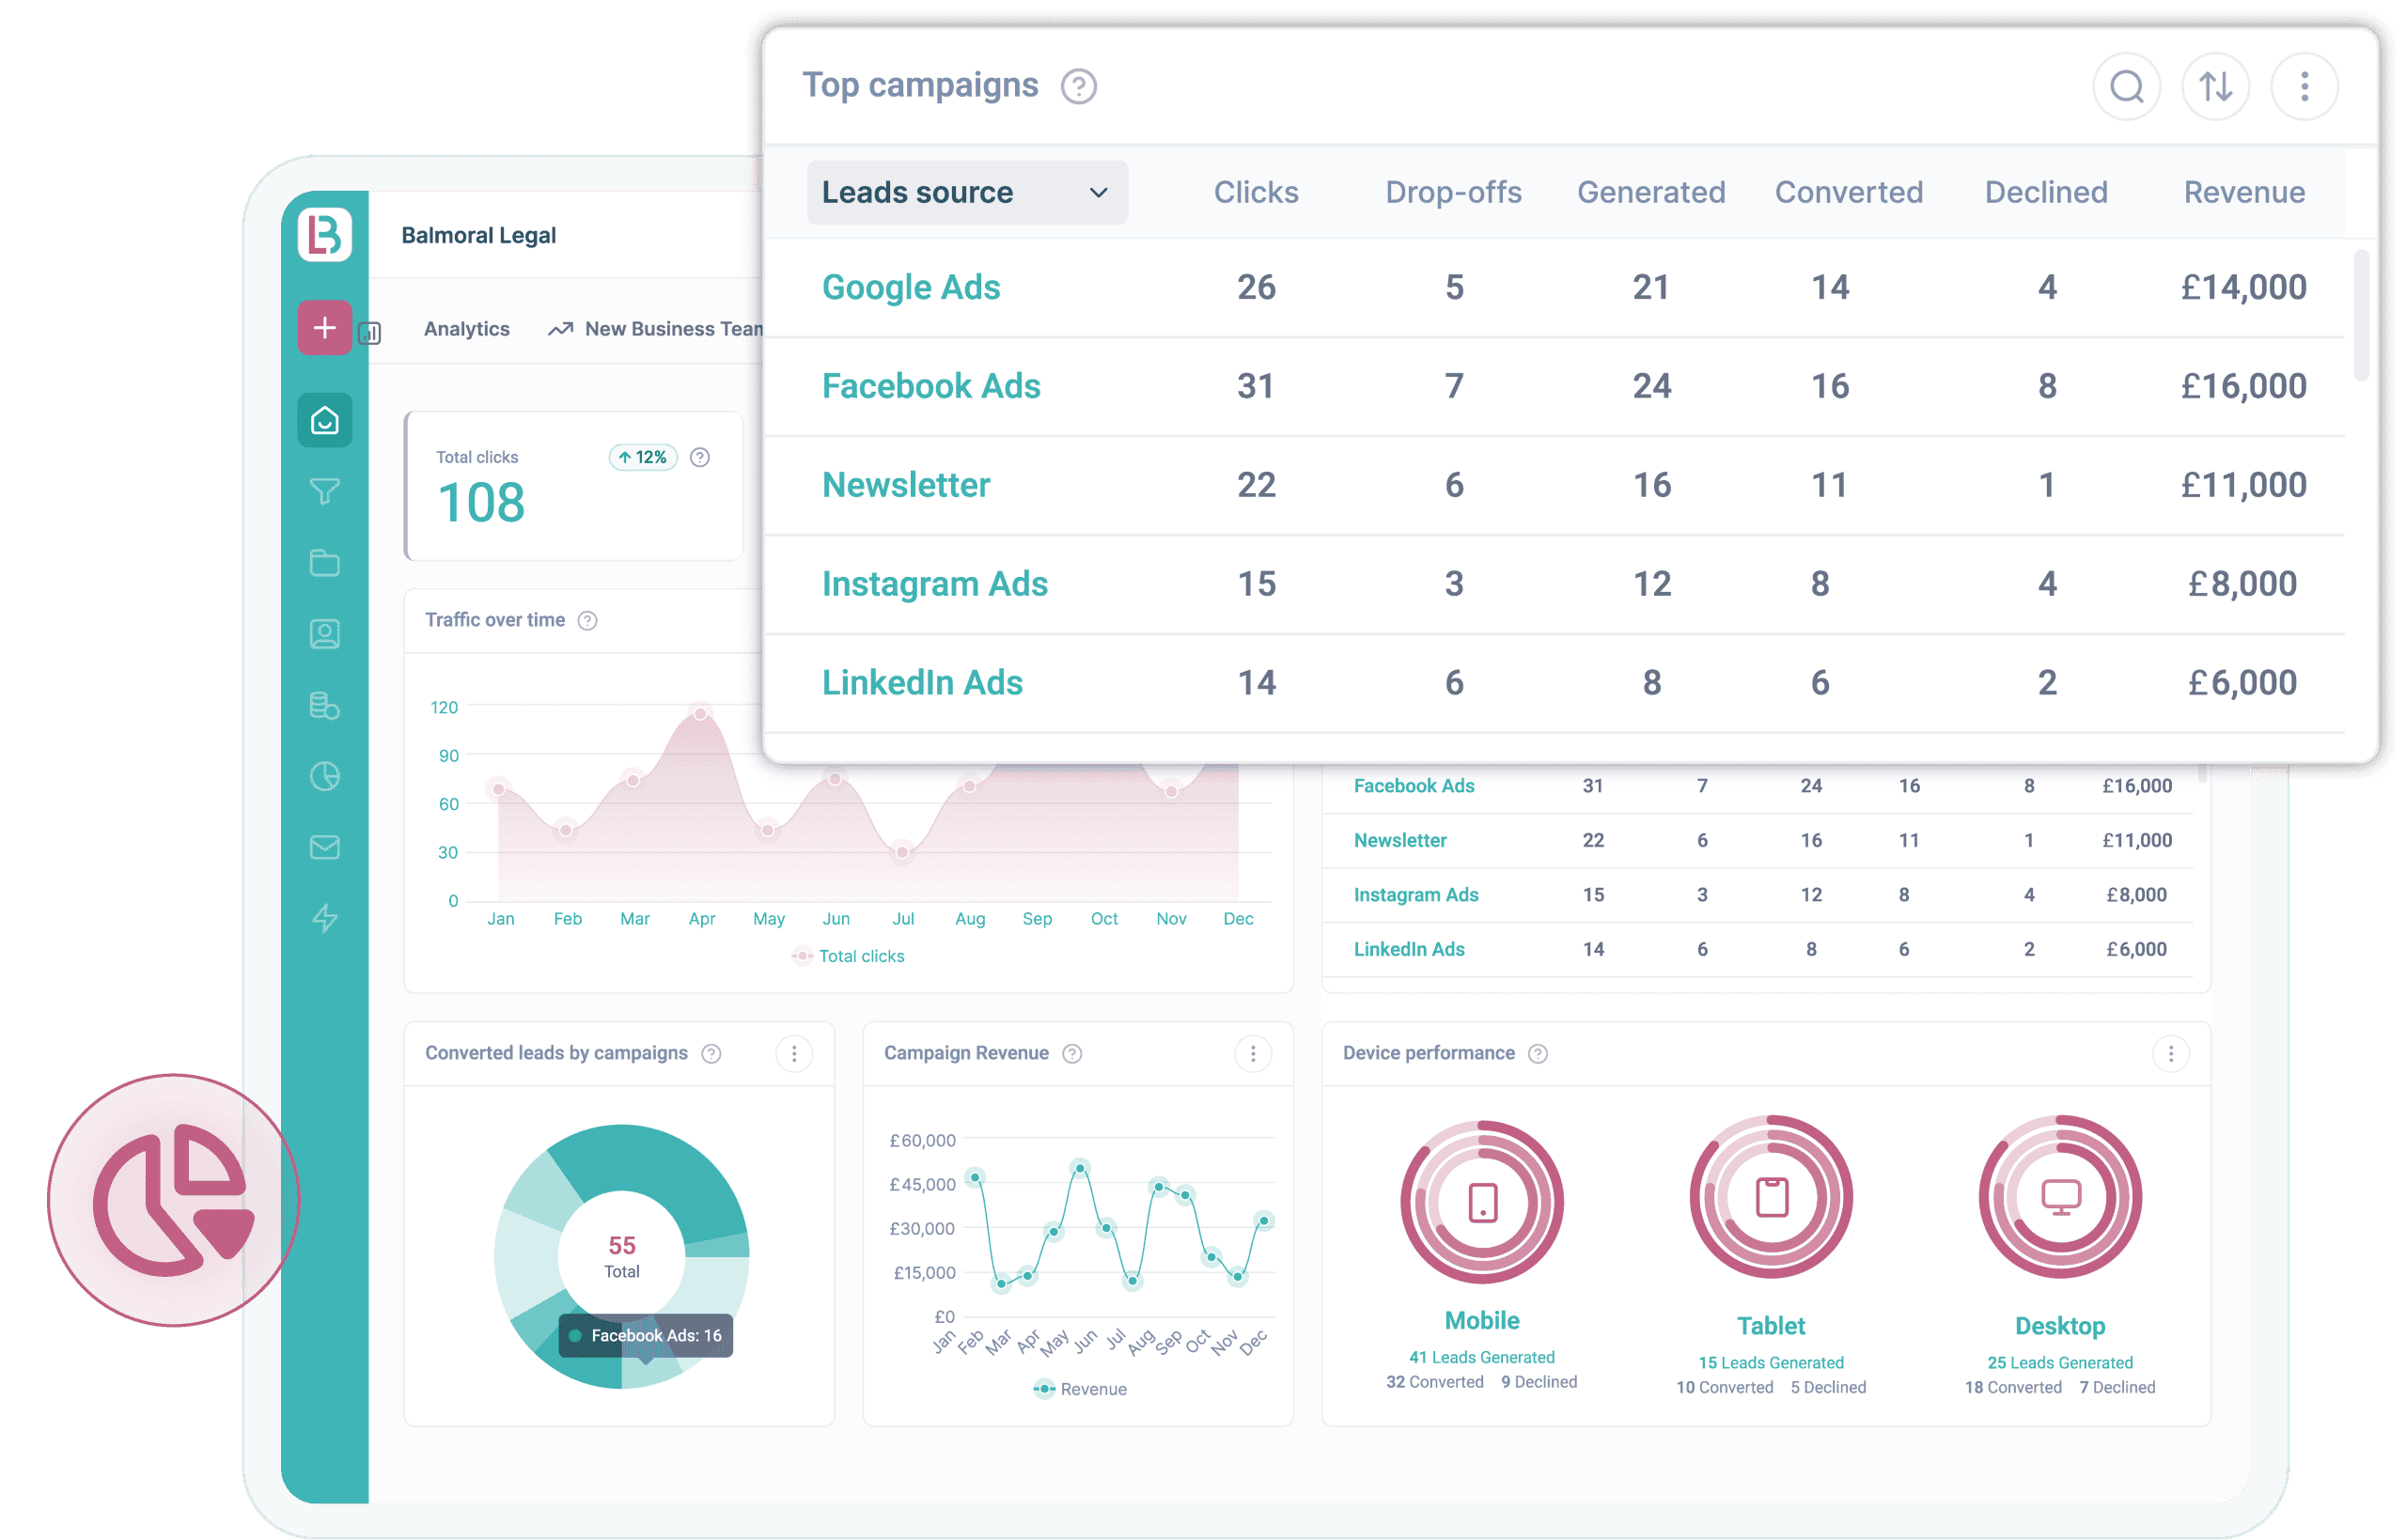Open the filter funnel tool in the sidebar

click(x=325, y=491)
